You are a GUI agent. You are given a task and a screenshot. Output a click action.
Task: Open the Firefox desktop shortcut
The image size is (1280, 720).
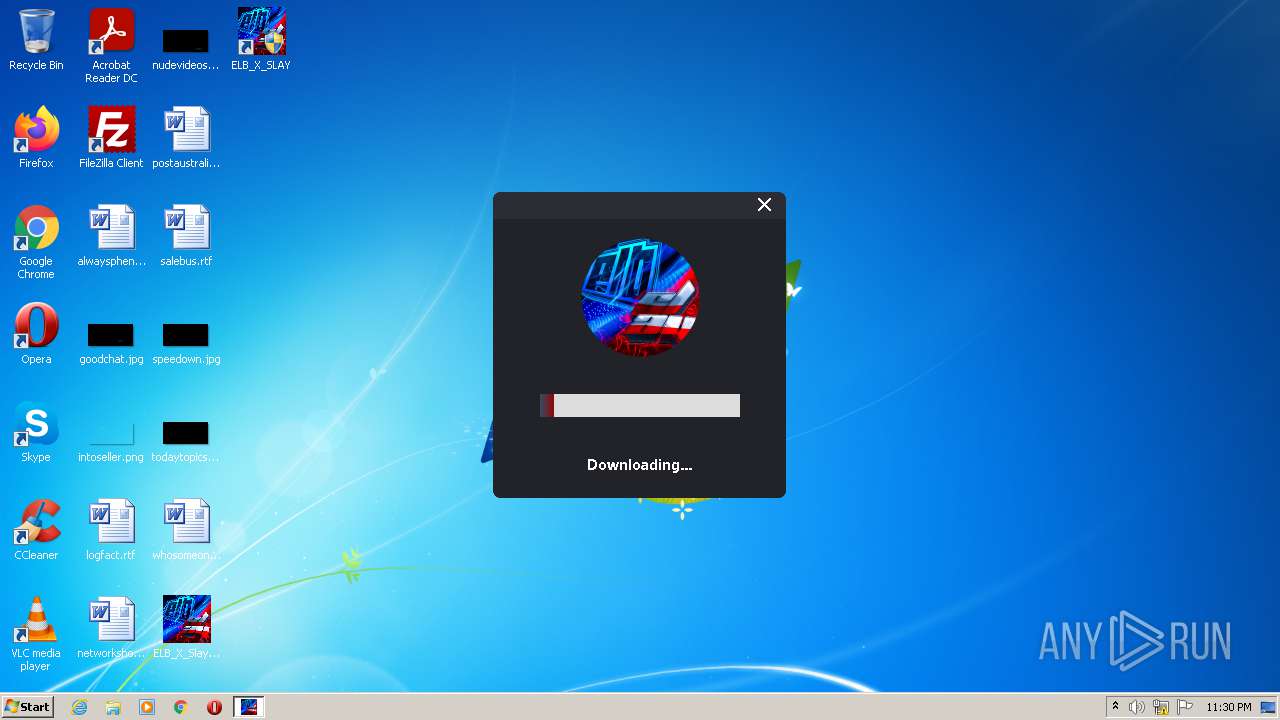[36, 138]
